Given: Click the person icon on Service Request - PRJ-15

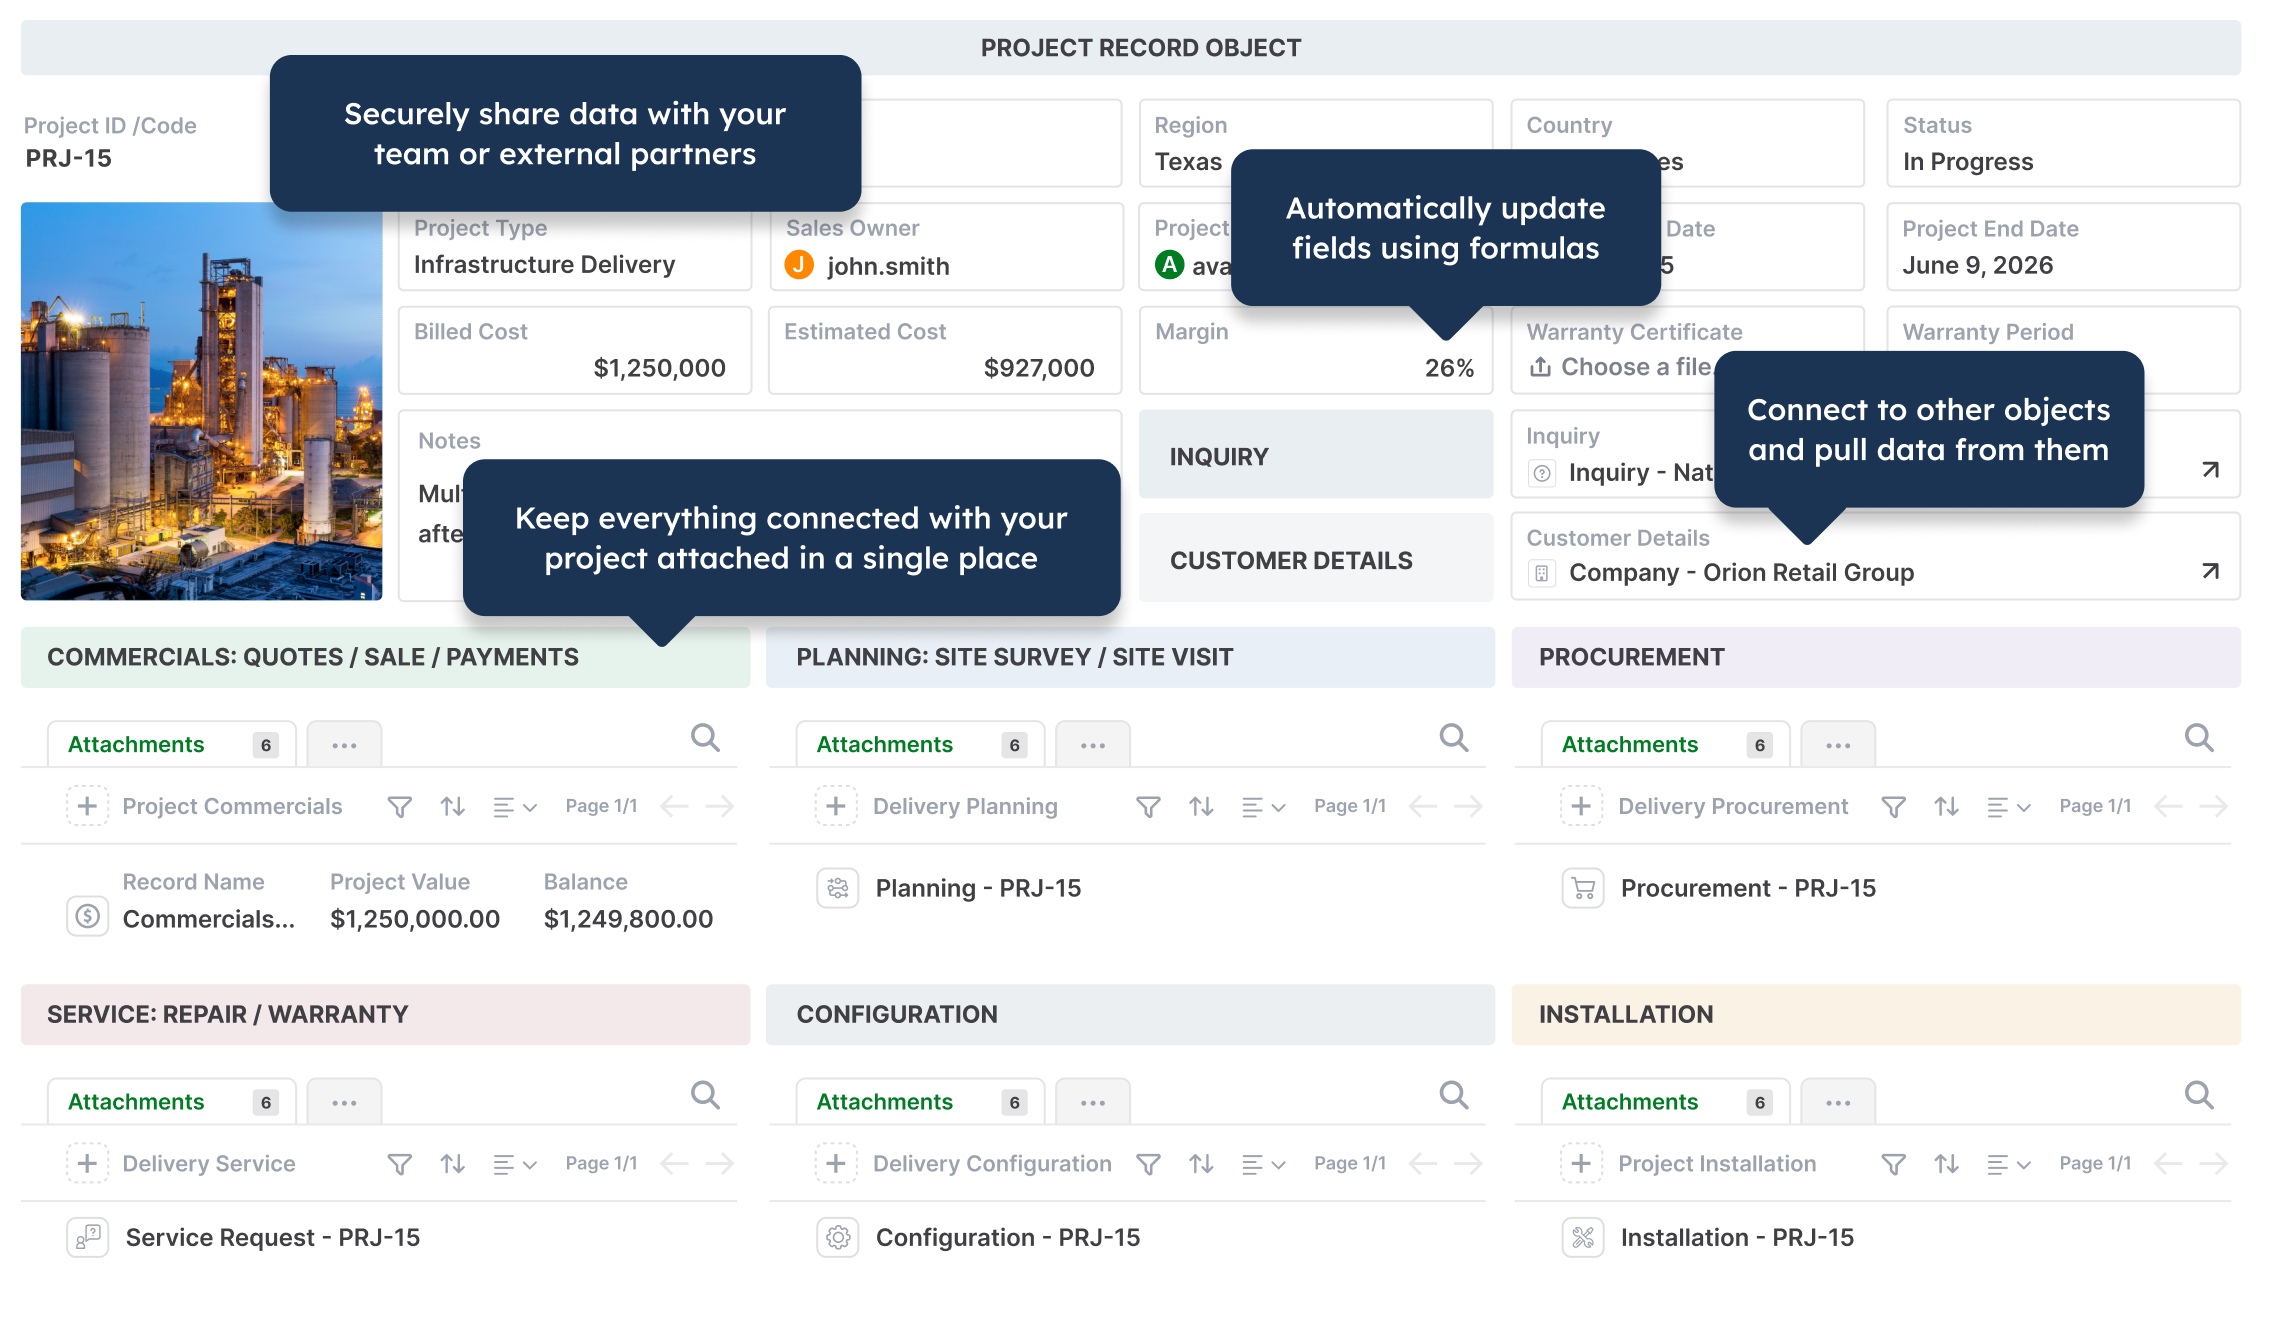Looking at the screenshot, I should 87,1237.
